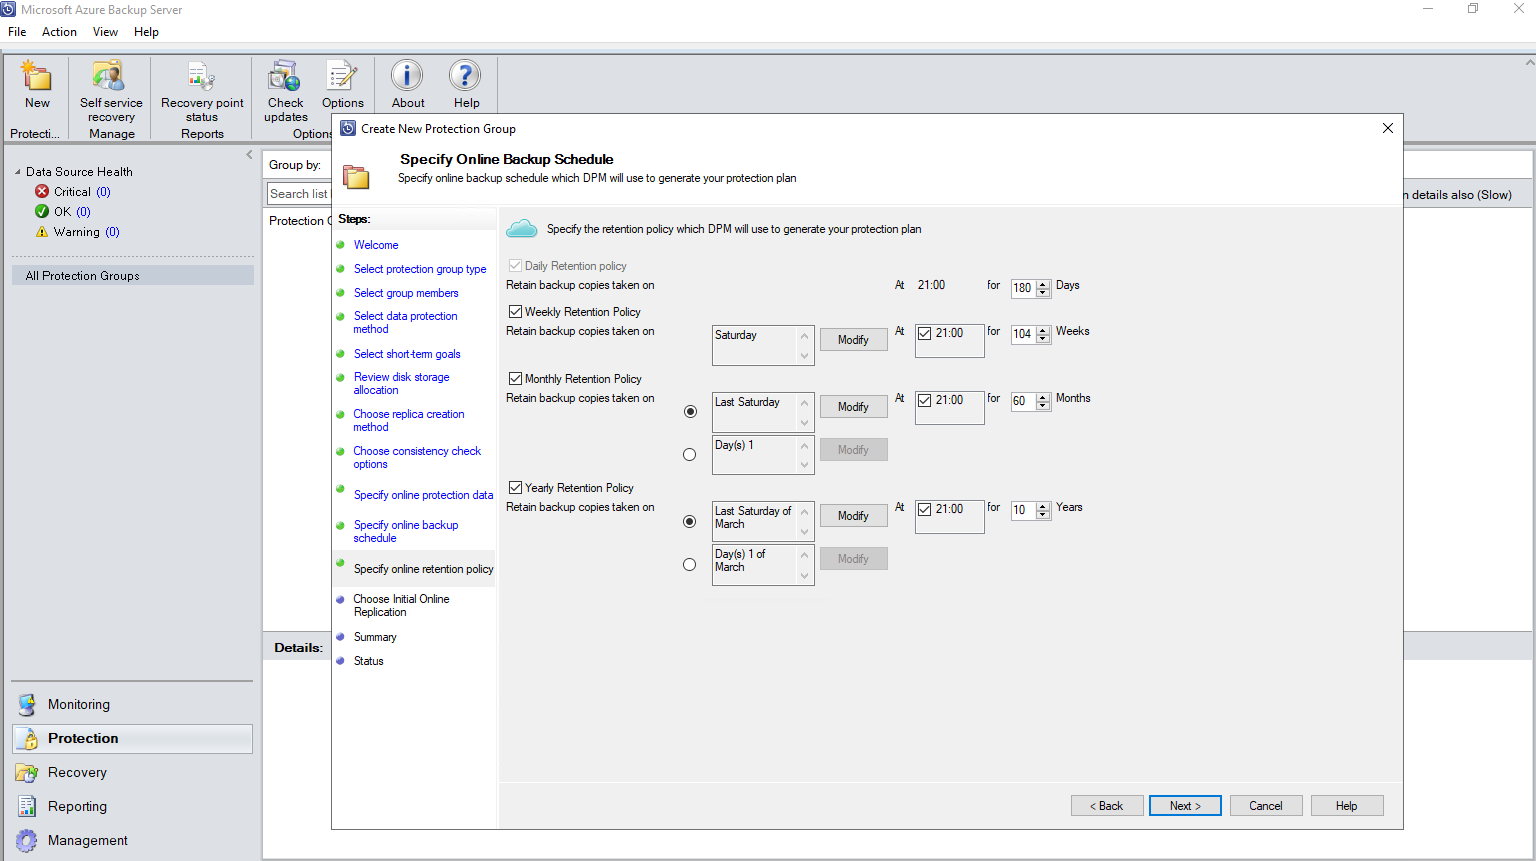The height and width of the screenshot is (861, 1536).
Task: Go to Review disk storage allocation step
Action: pyautogui.click(x=401, y=384)
